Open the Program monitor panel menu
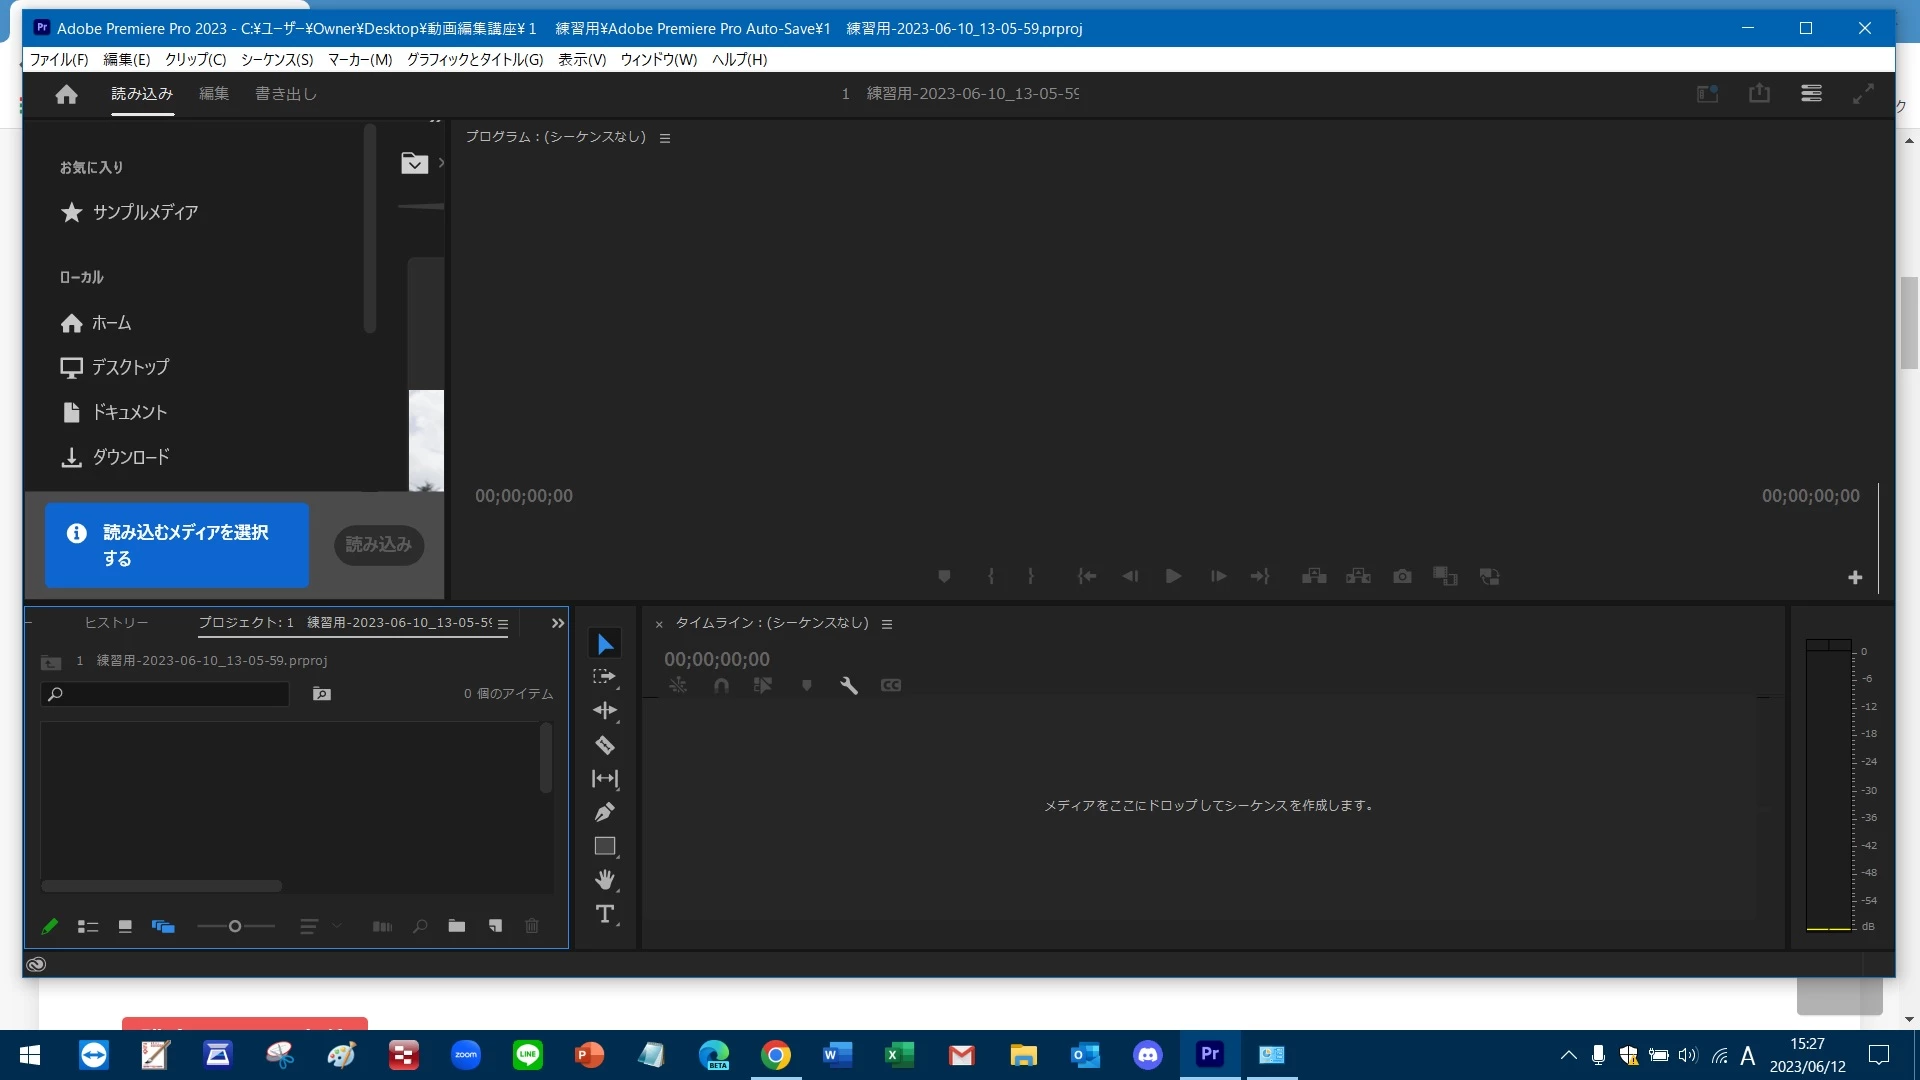The image size is (1920, 1080). pyautogui.click(x=665, y=138)
